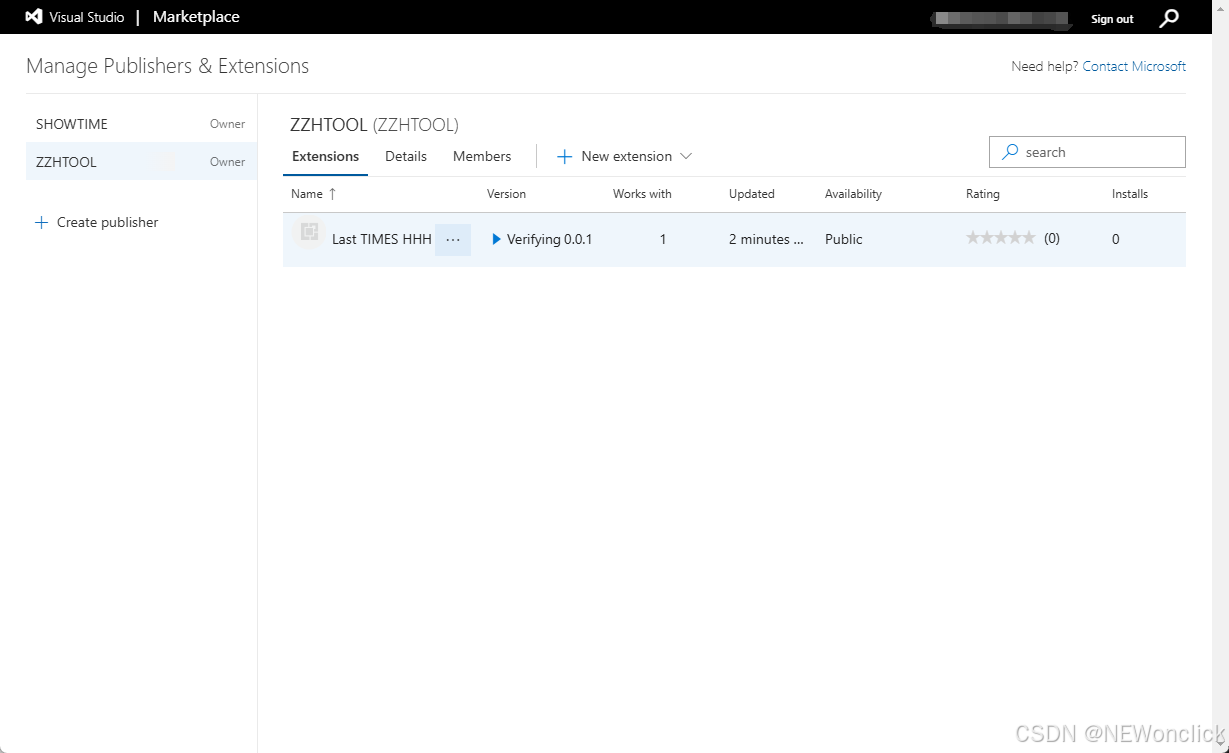Screen dimensions: 1229x753
Task: Click the ZZHTOOL (ZZHTOOL) publisher title
Action: (374, 125)
